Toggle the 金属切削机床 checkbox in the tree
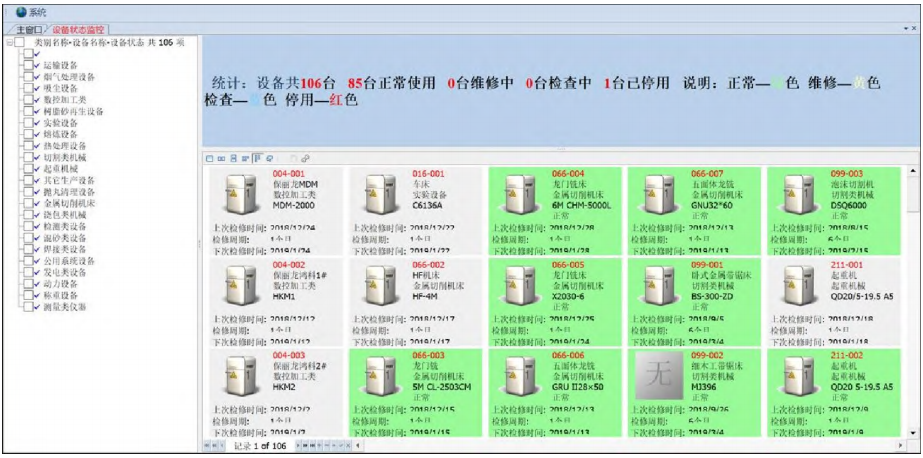 pos(31,203)
